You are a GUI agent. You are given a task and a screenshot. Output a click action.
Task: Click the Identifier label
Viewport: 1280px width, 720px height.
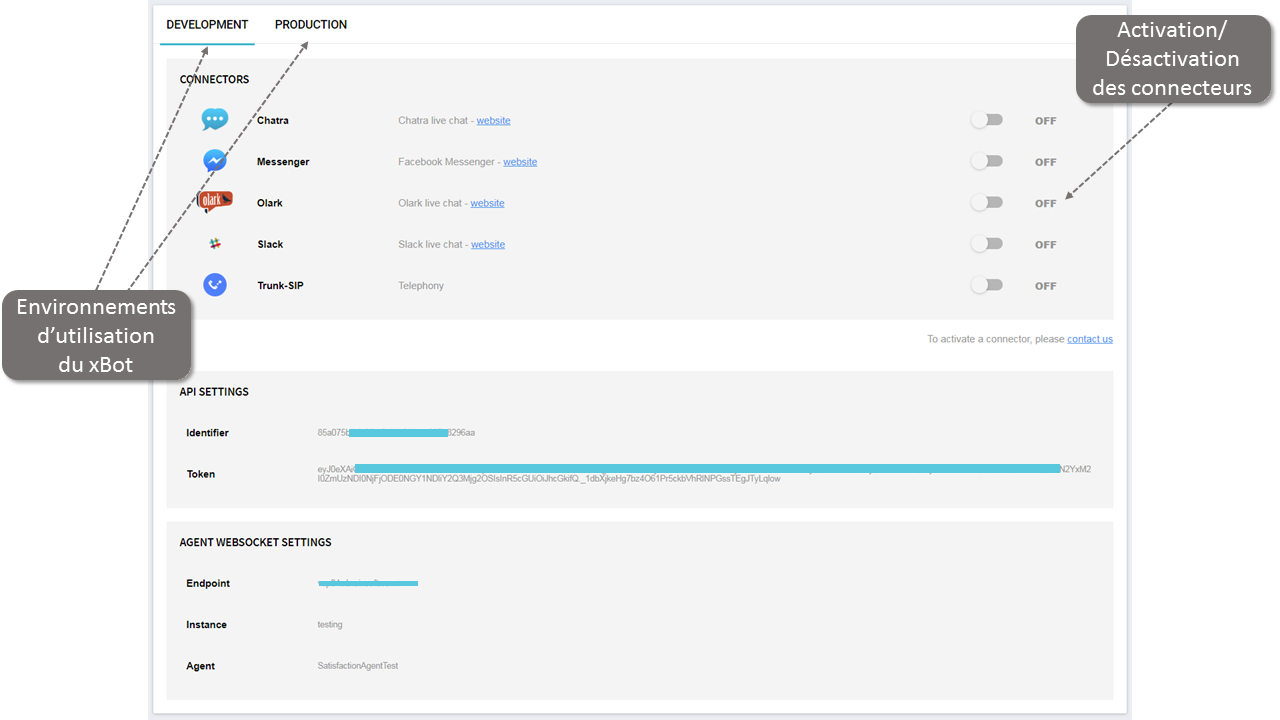207,433
